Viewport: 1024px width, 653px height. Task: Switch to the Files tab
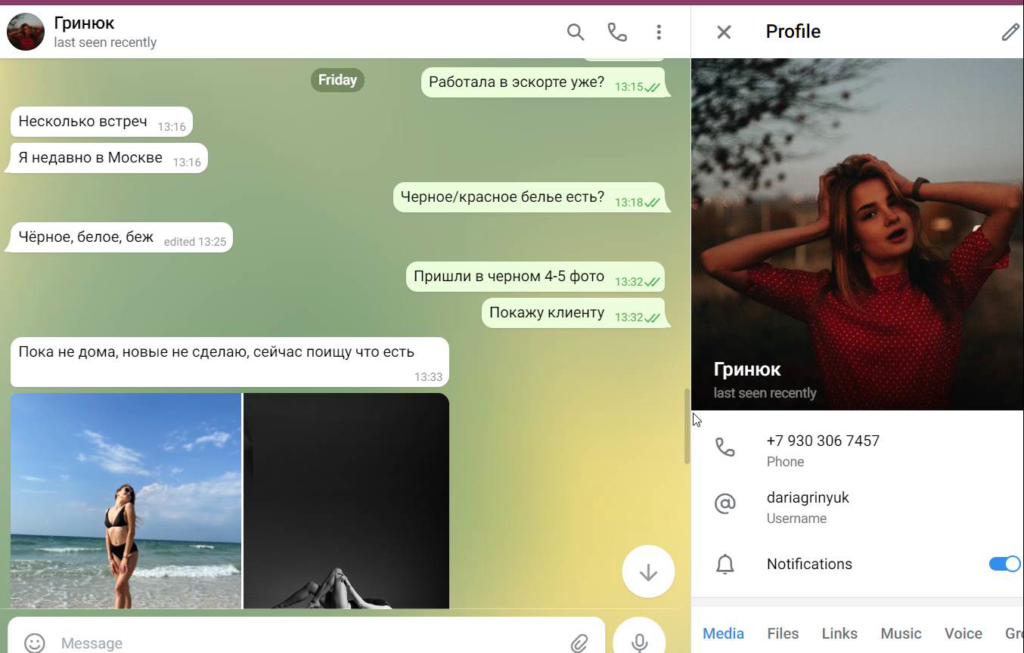pos(782,633)
